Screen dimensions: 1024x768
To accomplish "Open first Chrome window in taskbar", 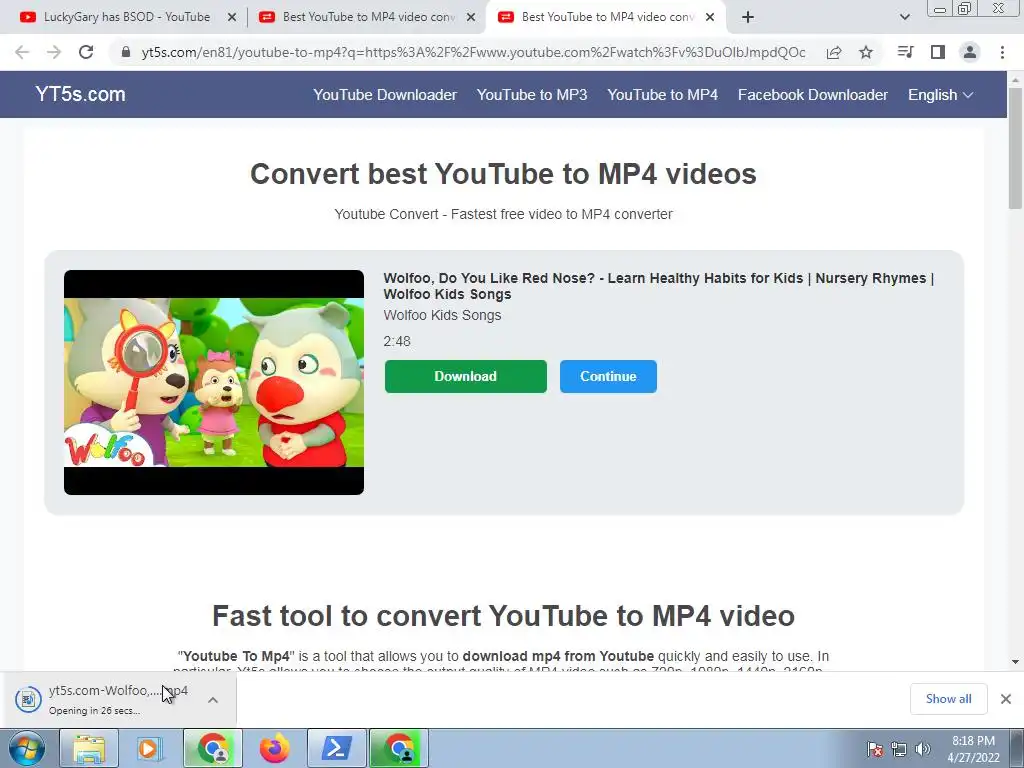I will click(x=213, y=748).
